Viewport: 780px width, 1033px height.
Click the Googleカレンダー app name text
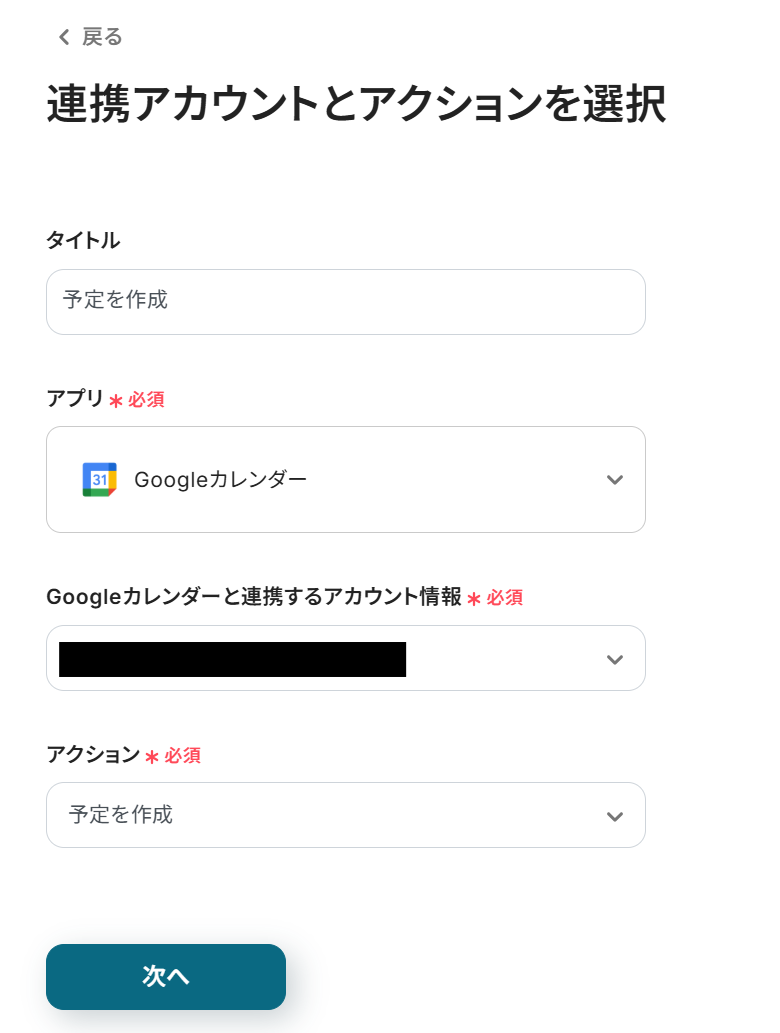[x=221, y=480]
